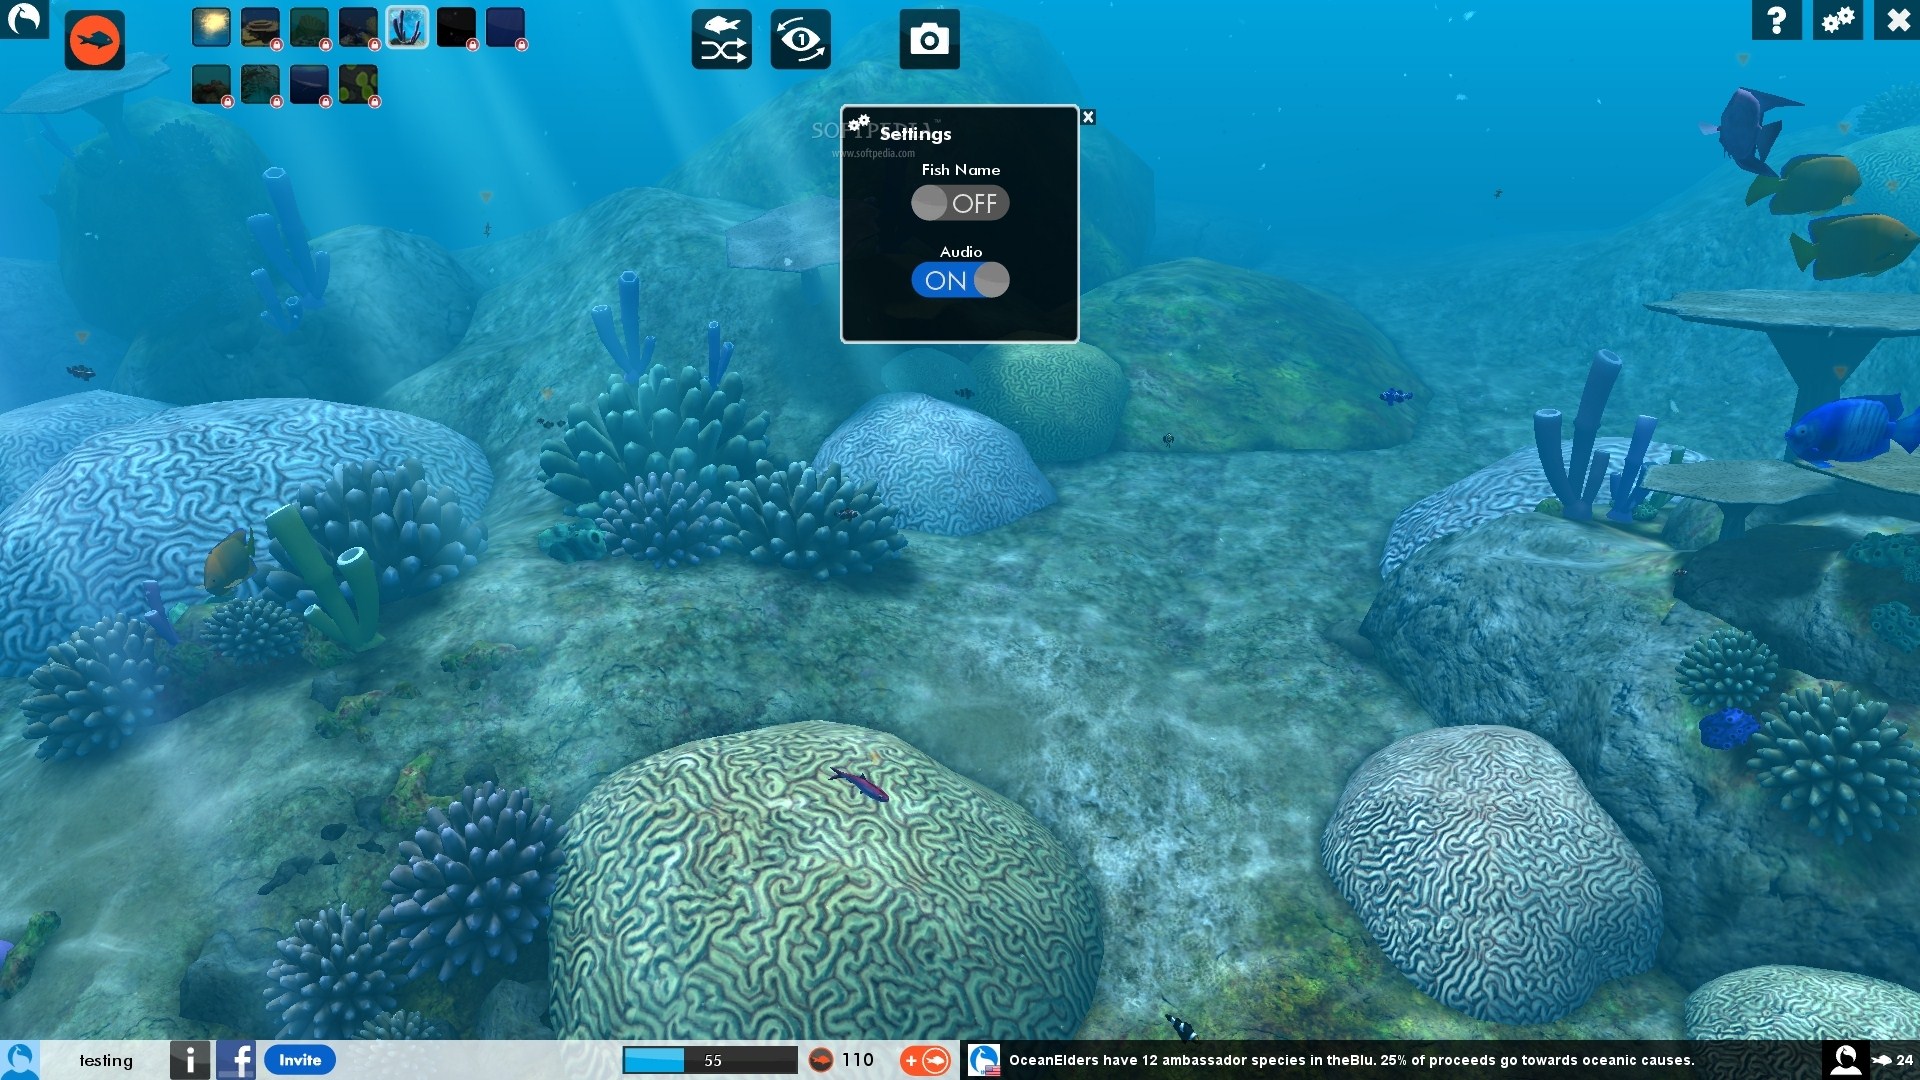Image resolution: width=1920 pixels, height=1080 pixels.
Task: Click the orange fish coin icon beside 110
Action: 821,1060
